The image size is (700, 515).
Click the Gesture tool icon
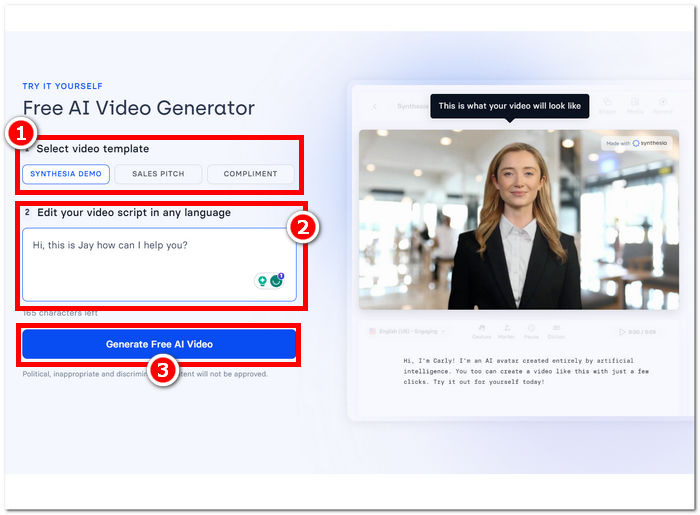point(482,332)
